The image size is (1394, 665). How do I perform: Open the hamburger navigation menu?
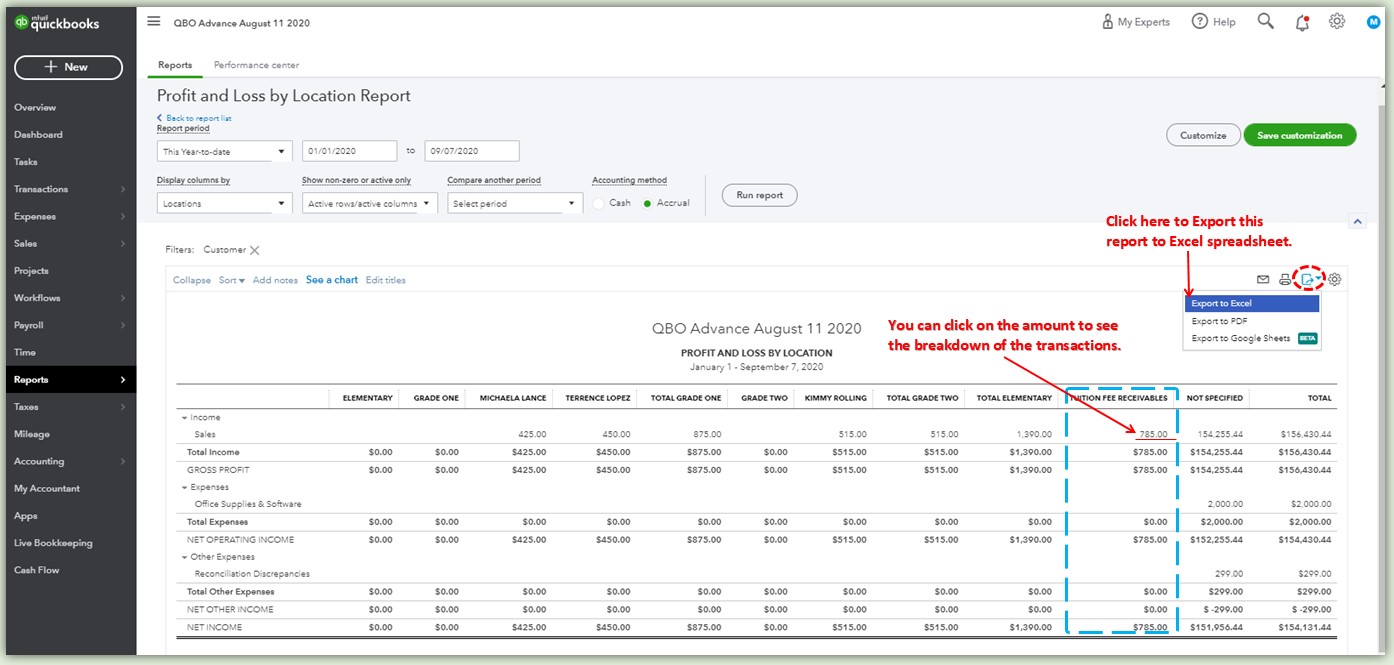(153, 21)
